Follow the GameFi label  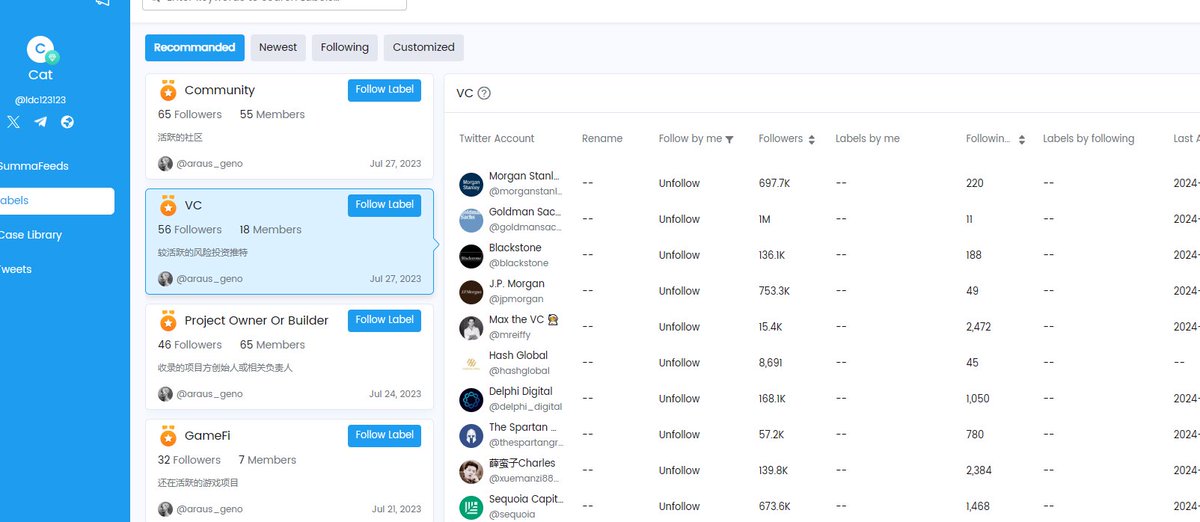tap(384, 435)
